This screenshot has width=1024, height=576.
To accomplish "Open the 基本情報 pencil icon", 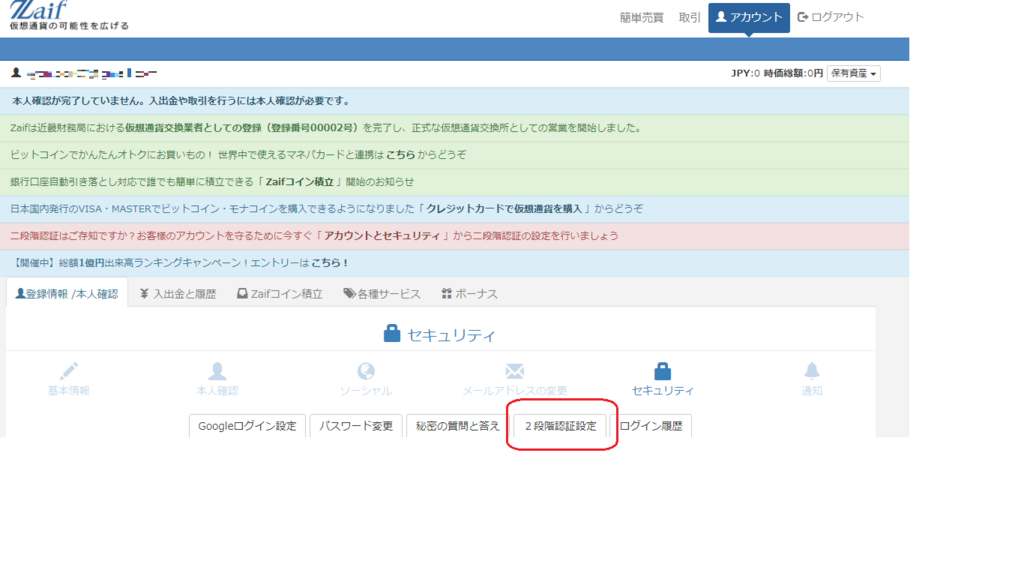I will [x=69, y=372].
